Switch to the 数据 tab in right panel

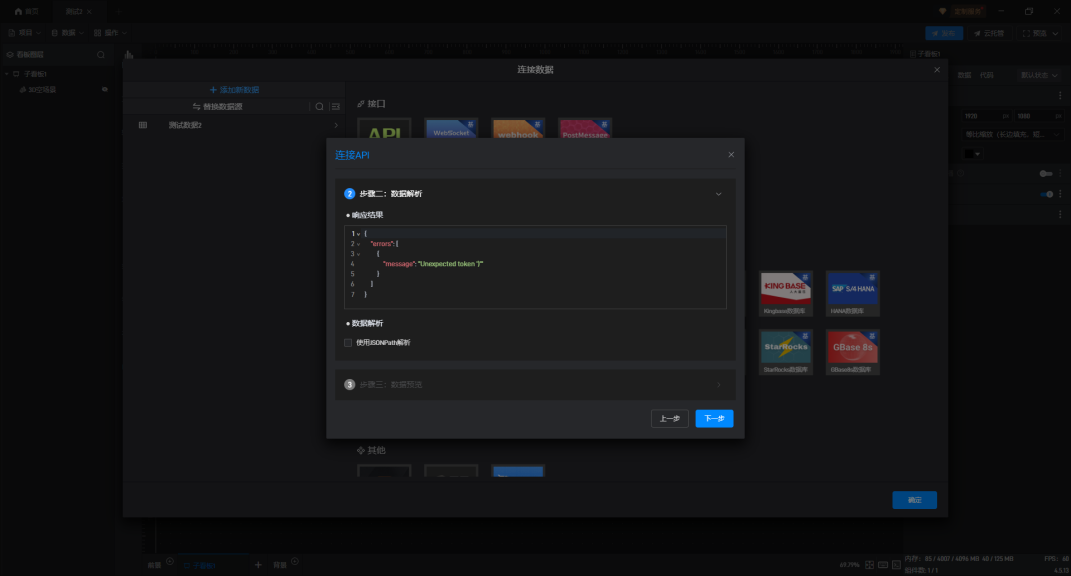[x=964, y=75]
